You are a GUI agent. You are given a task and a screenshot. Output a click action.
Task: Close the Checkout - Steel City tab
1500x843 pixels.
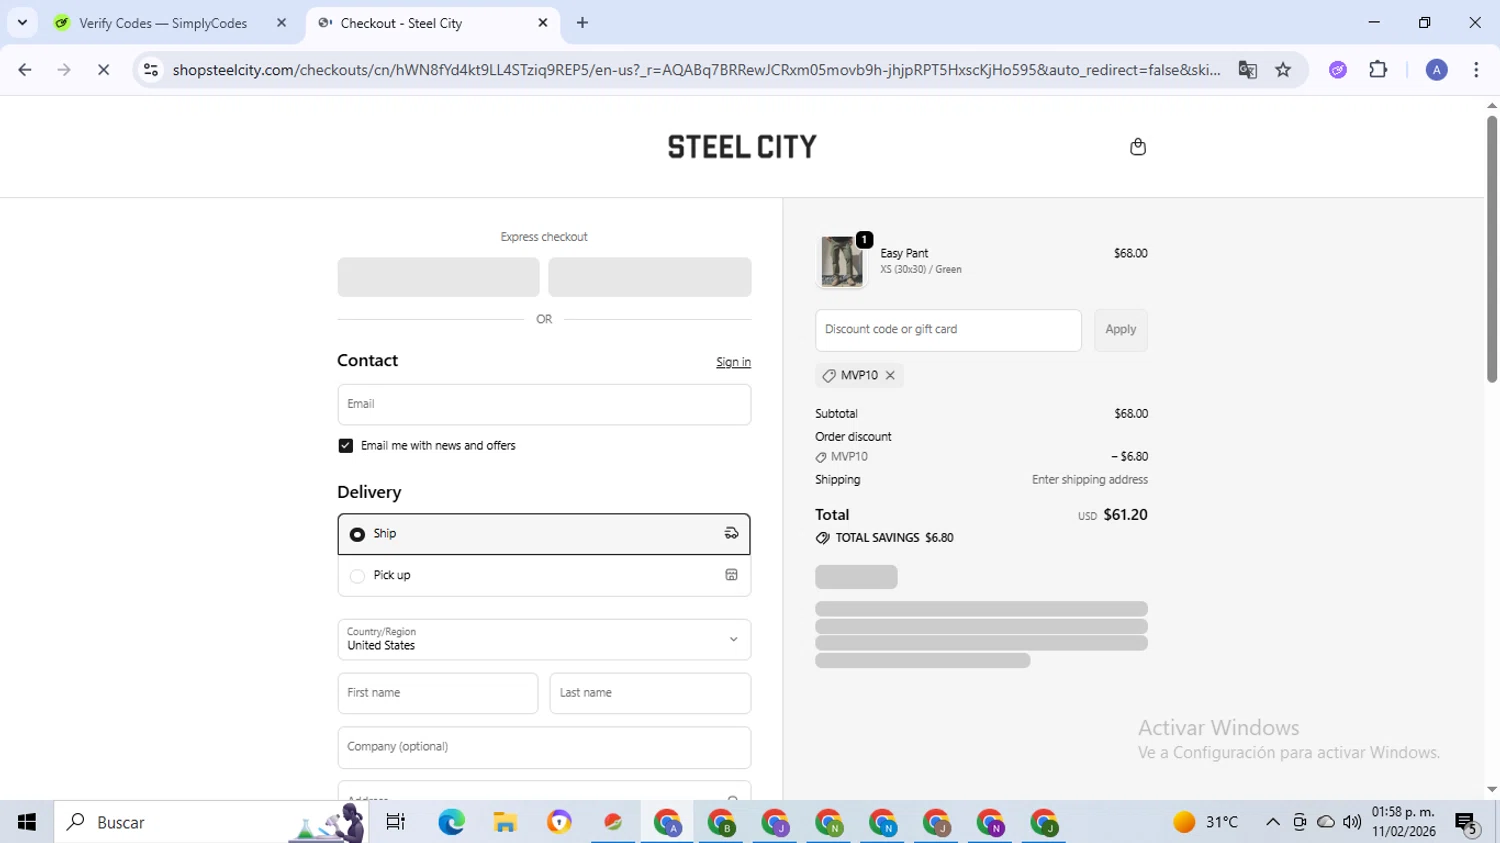point(543,23)
